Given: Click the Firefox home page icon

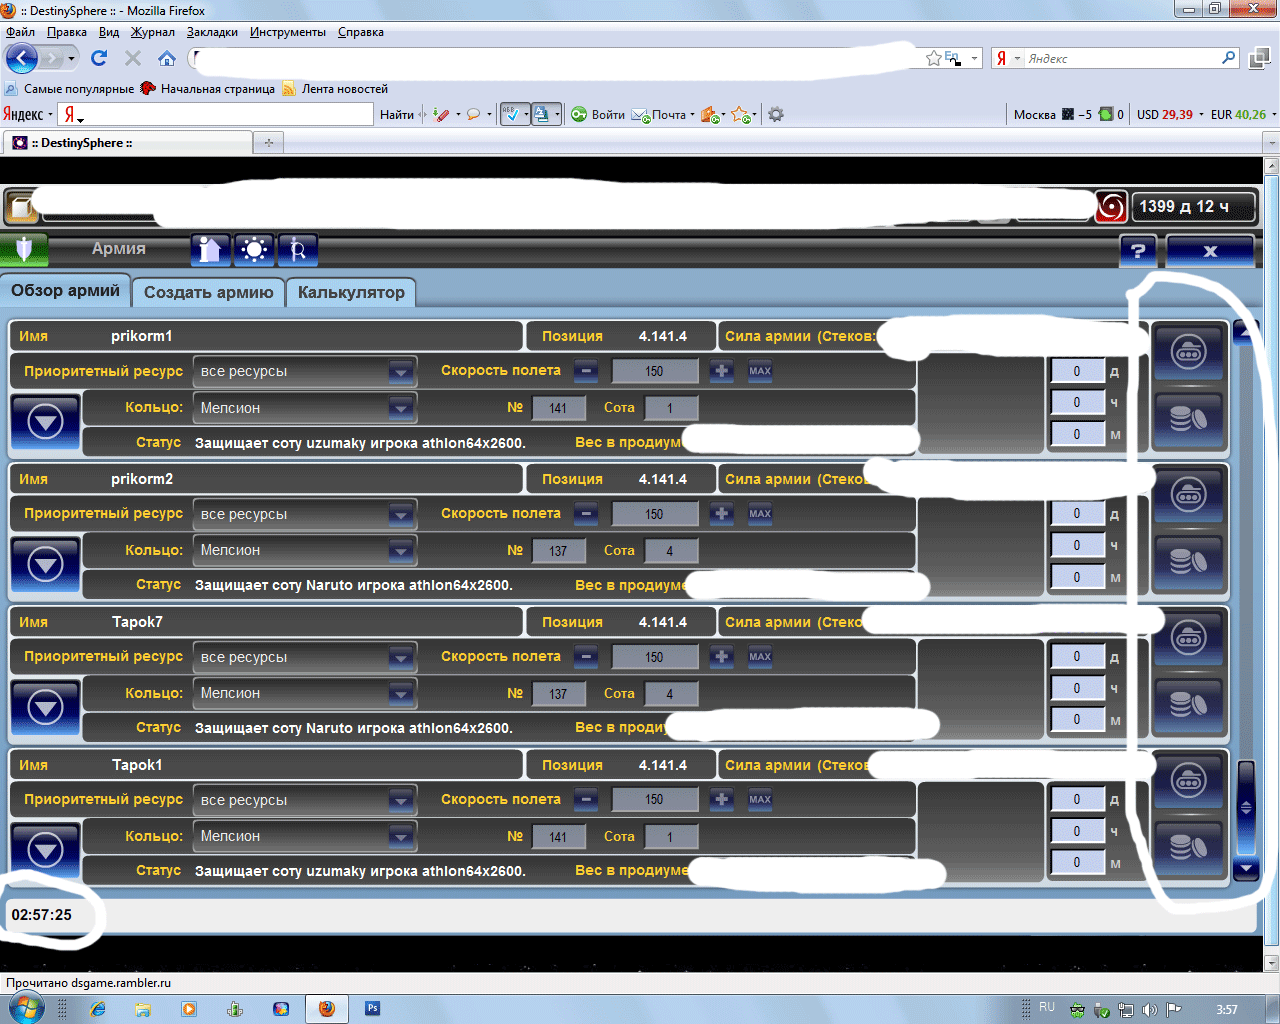Looking at the screenshot, I should point(167,58).
